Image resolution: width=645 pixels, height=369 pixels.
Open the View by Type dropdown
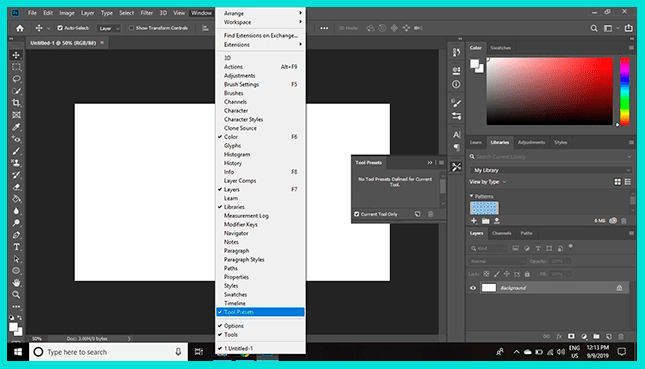[x=488, y=182]
